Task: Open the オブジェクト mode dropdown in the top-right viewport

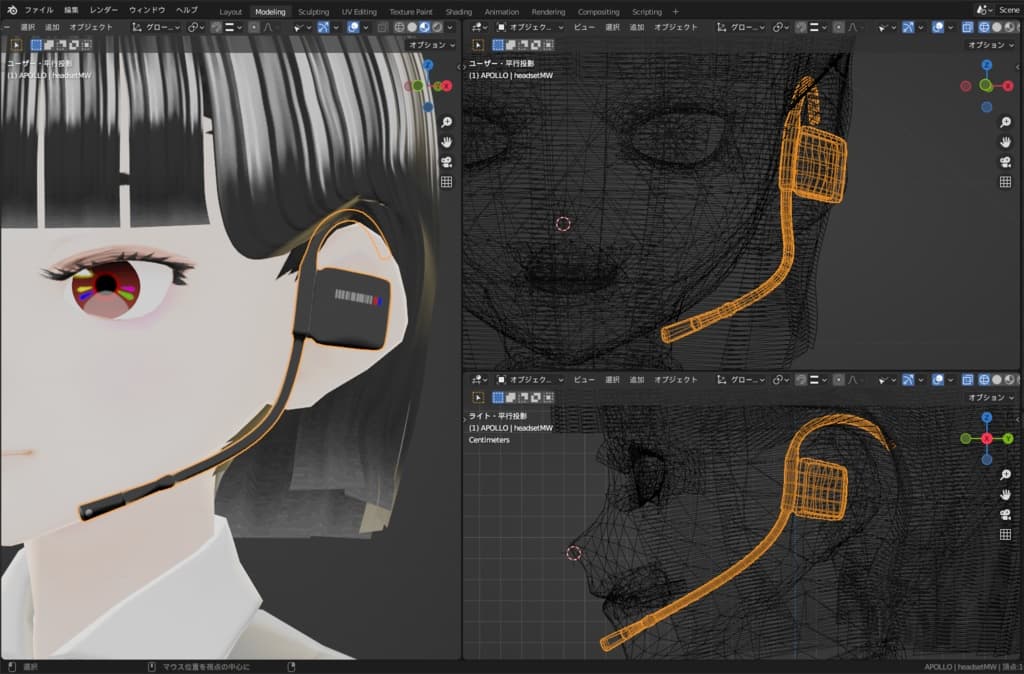Action: (x=531, y=27)
